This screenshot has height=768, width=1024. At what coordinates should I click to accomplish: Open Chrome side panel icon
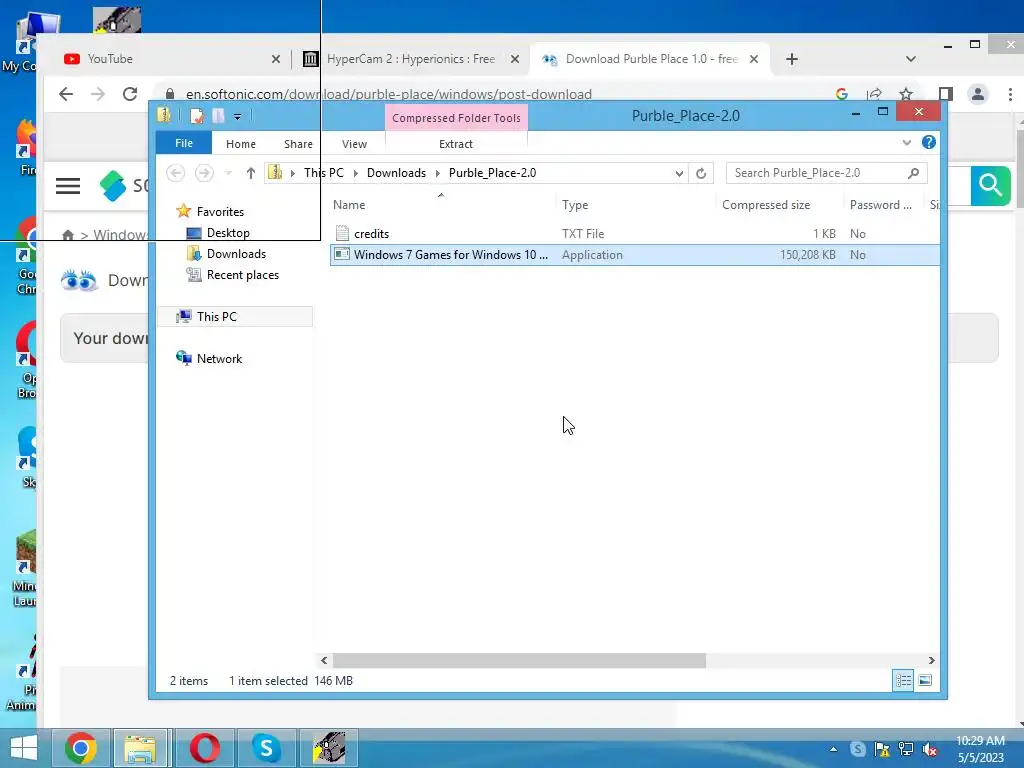[945, 94]
